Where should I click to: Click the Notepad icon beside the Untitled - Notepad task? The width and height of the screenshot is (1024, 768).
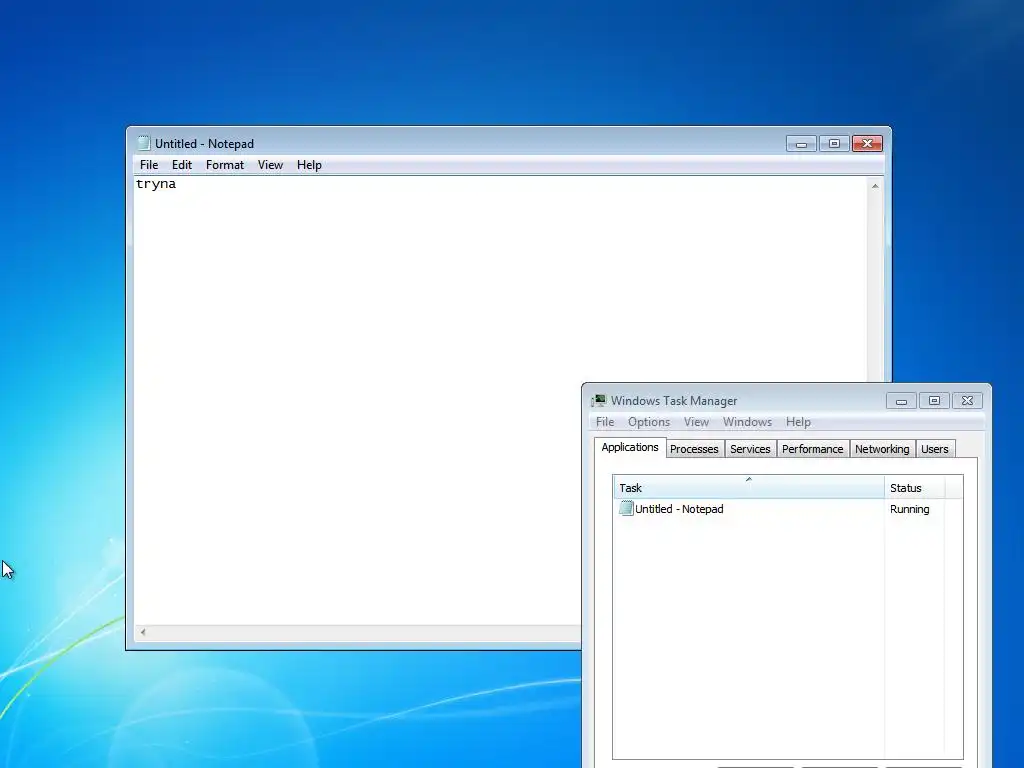click(626, 508)
